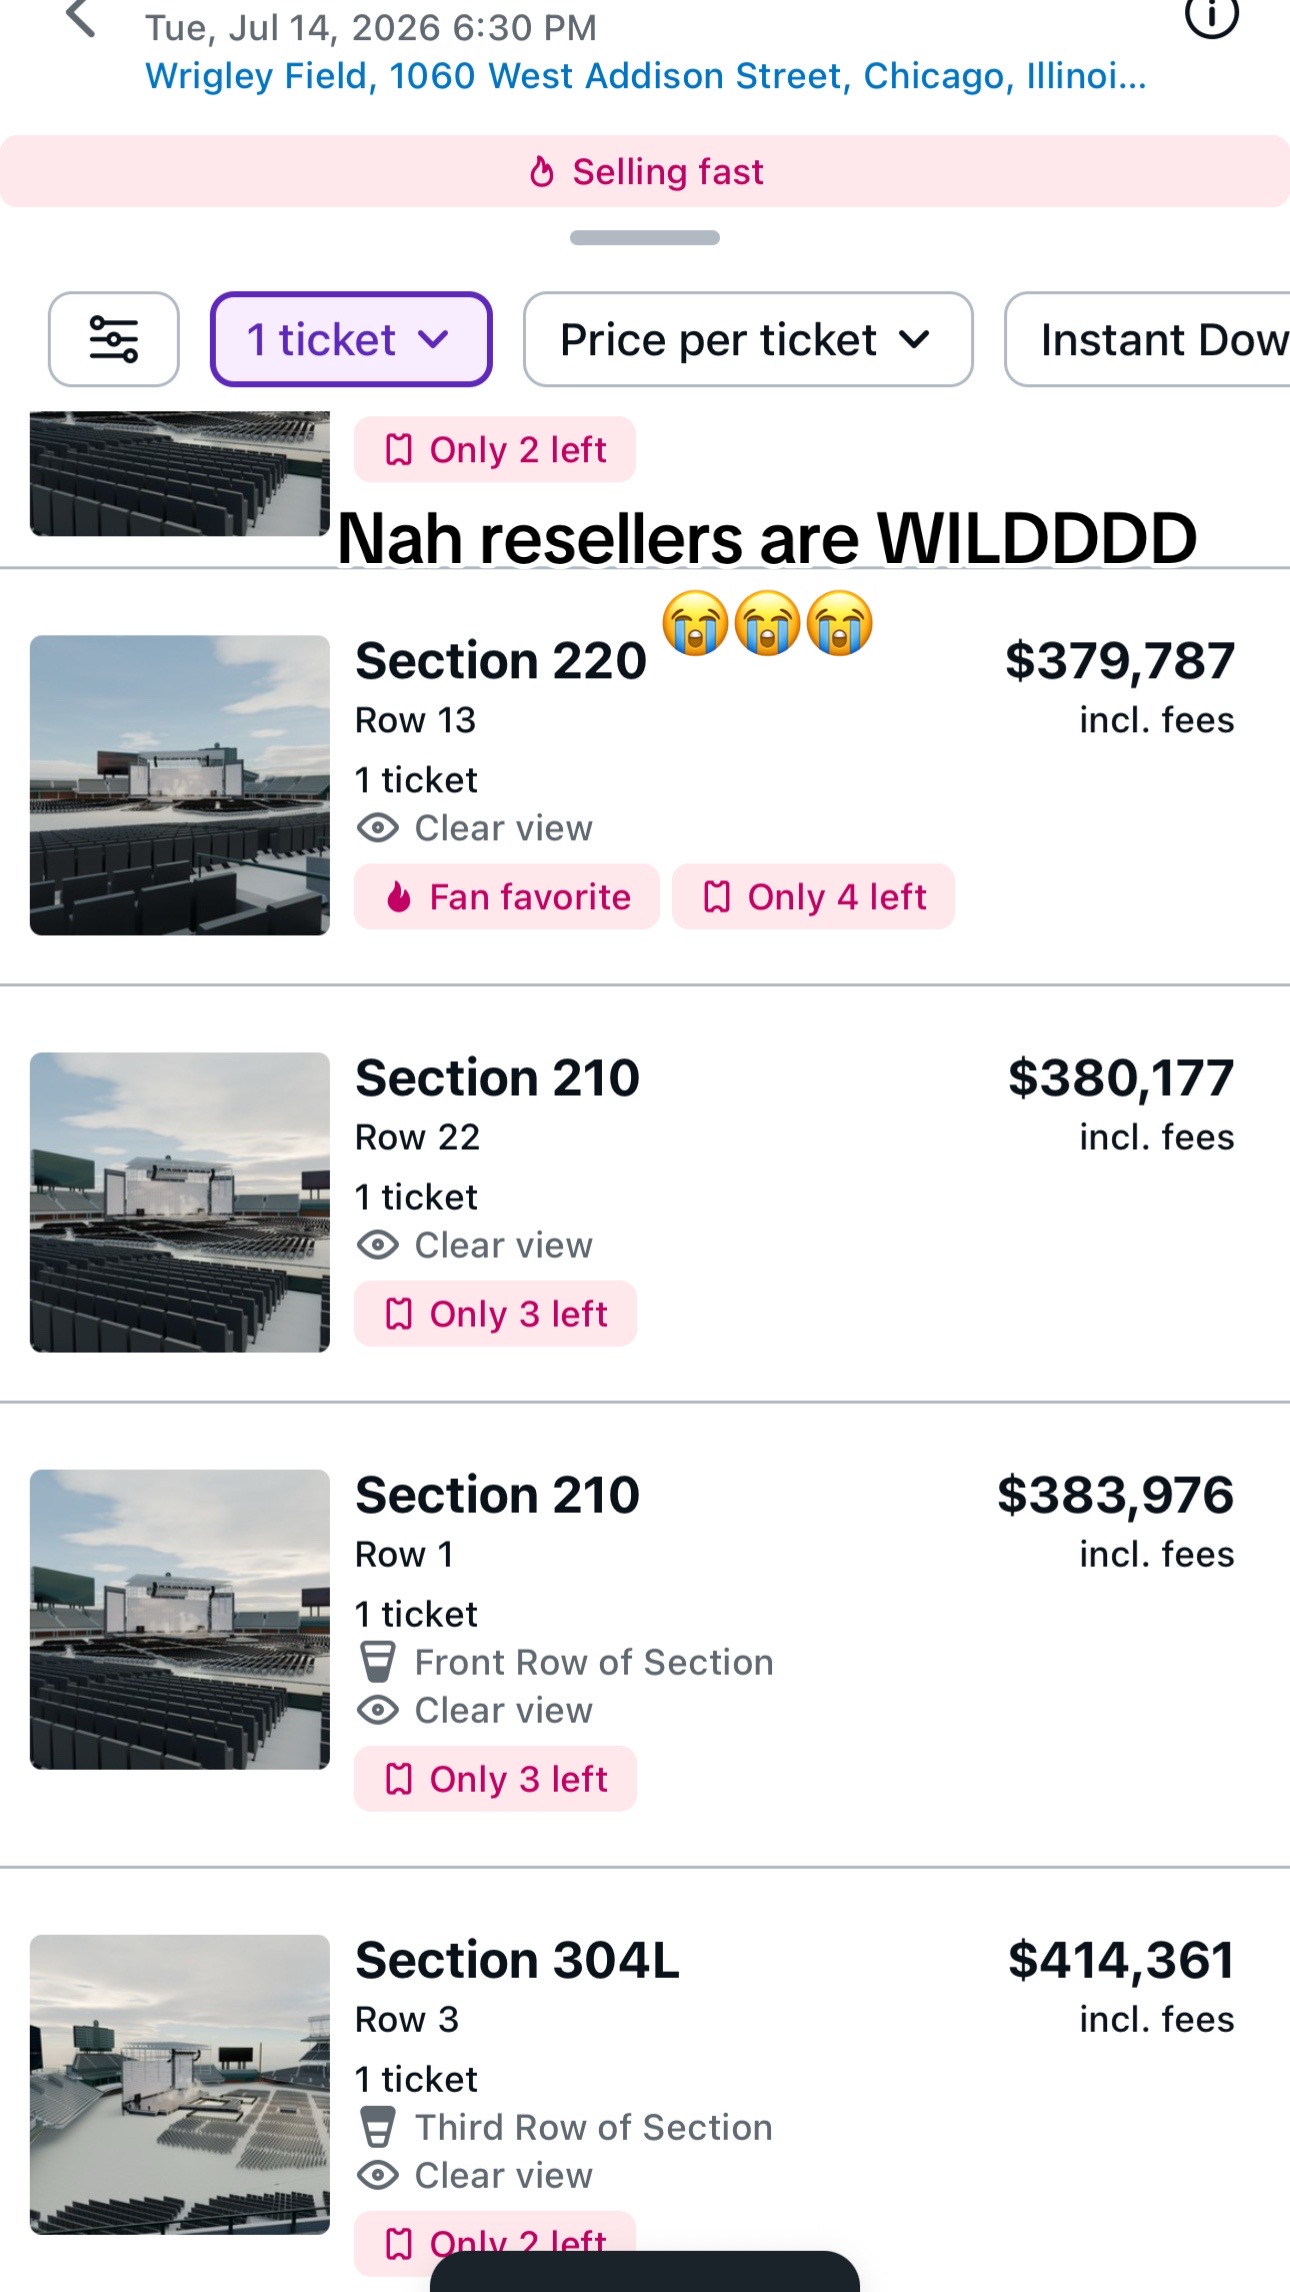Screen dimensions: 1290x2292
Task: Open the event info circle icon
Action: tap(1211, 17)
